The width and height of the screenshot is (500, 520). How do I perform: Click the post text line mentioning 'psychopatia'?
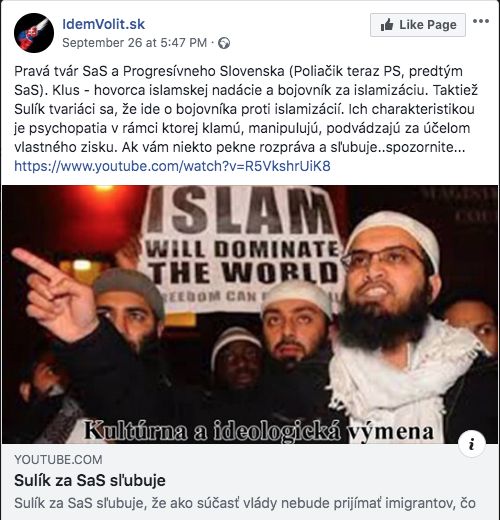242,128
